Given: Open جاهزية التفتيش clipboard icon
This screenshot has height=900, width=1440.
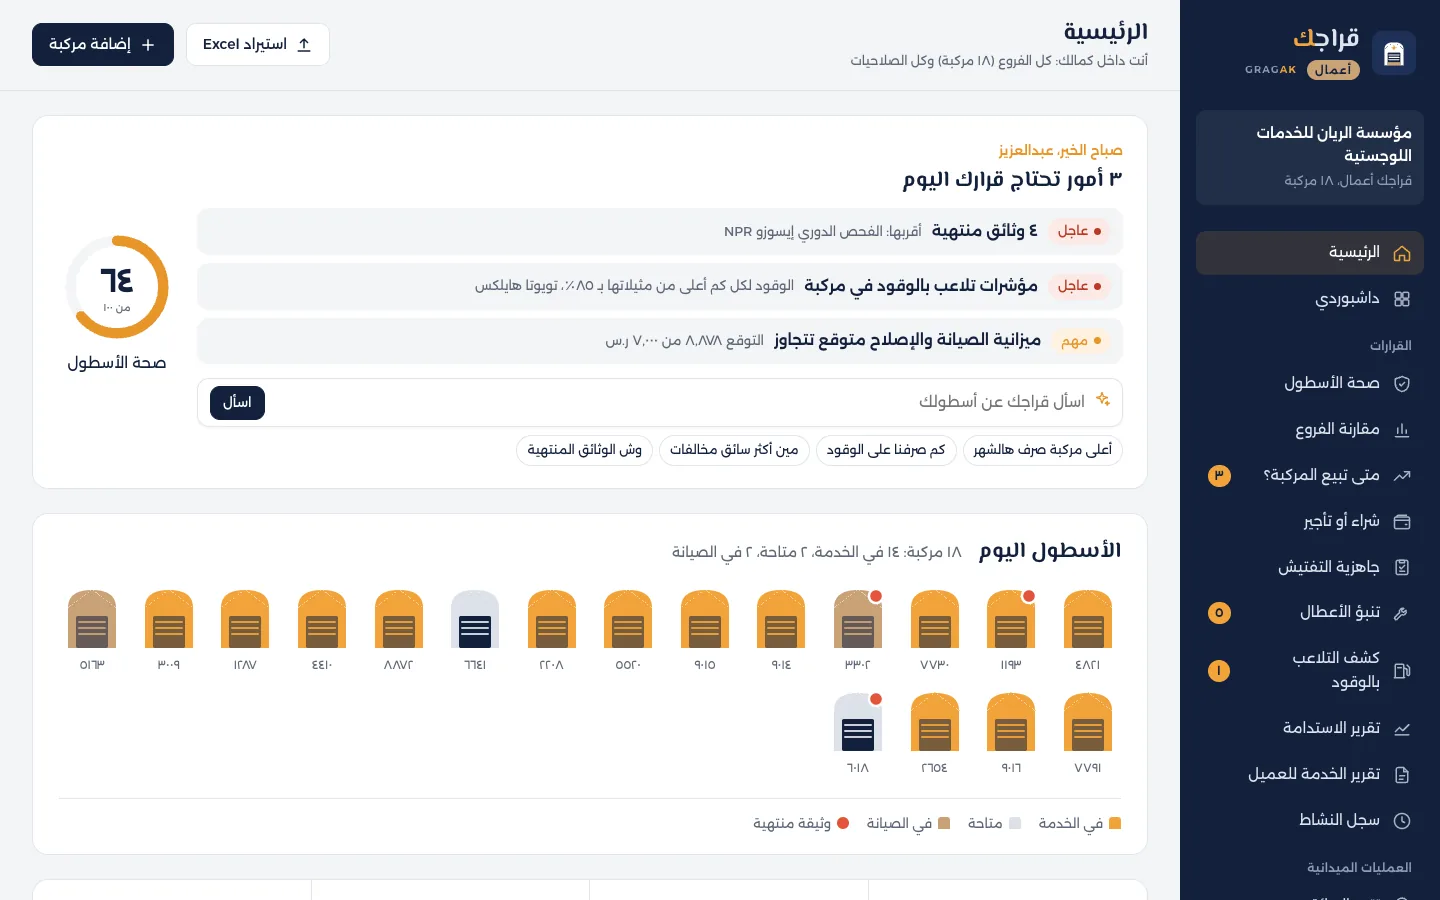Looking at the screenshot, I should [x=1402, y=568].
